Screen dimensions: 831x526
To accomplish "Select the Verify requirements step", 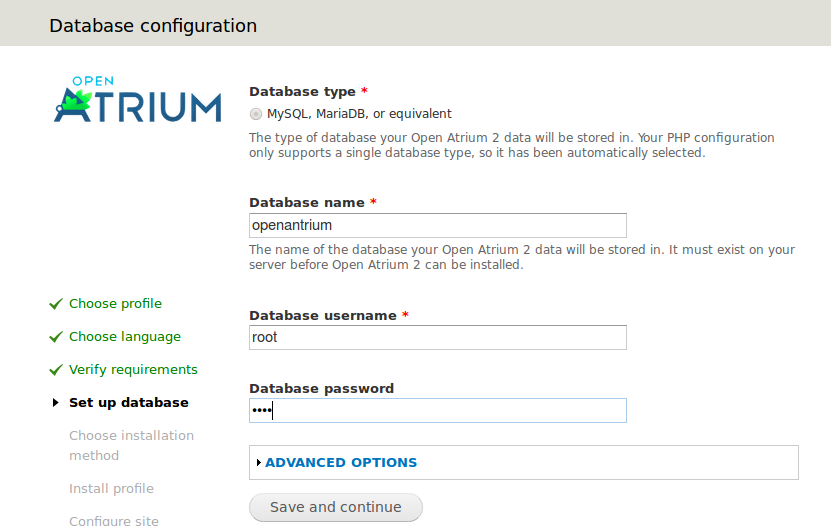I will pos(134,370).
